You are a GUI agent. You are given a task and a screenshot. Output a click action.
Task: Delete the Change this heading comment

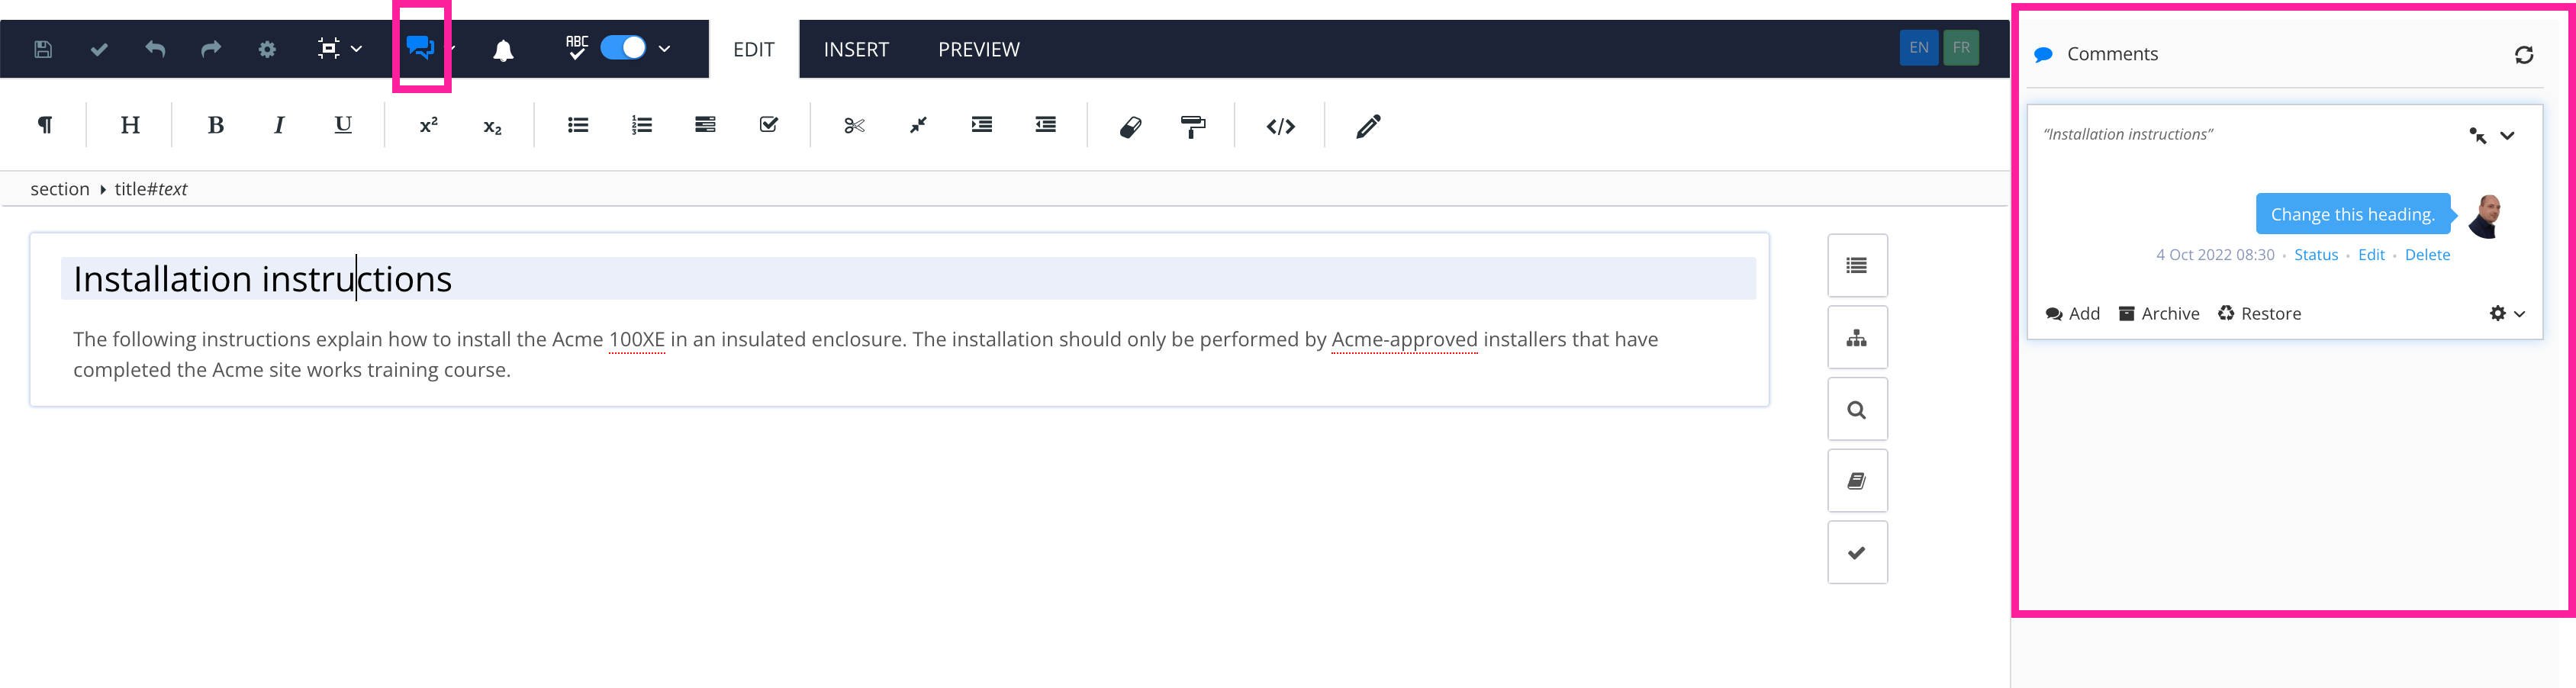click(x=2427, y=254)
